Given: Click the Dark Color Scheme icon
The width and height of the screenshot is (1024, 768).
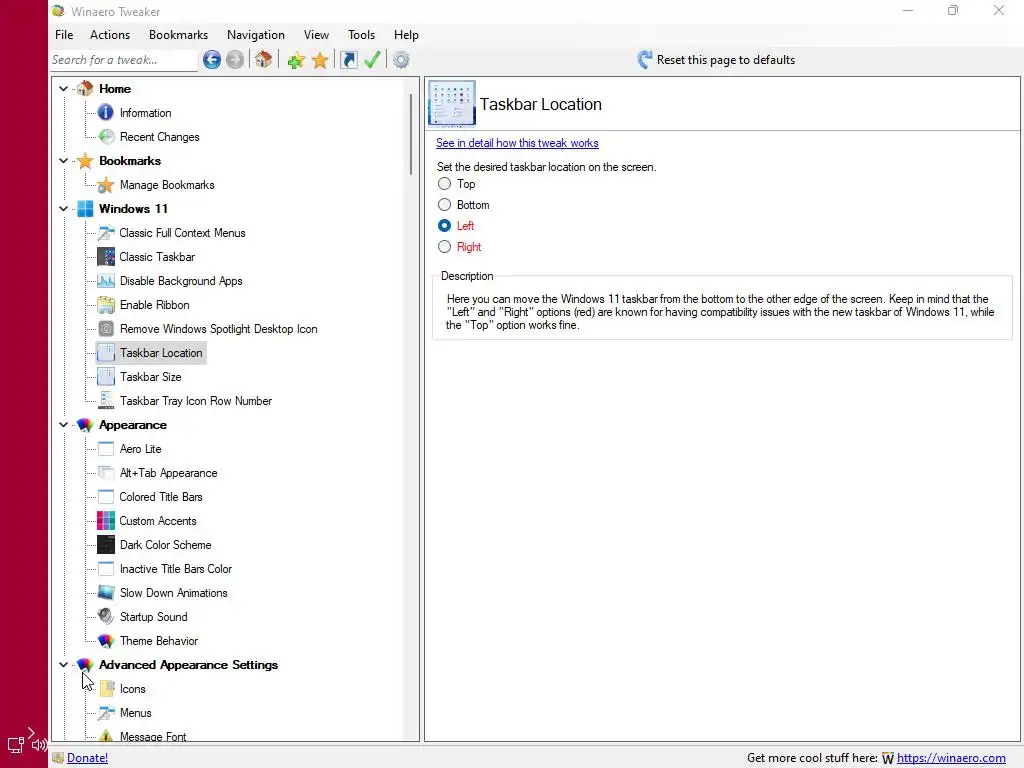Looking at the screenshot, I should point(106,545).
